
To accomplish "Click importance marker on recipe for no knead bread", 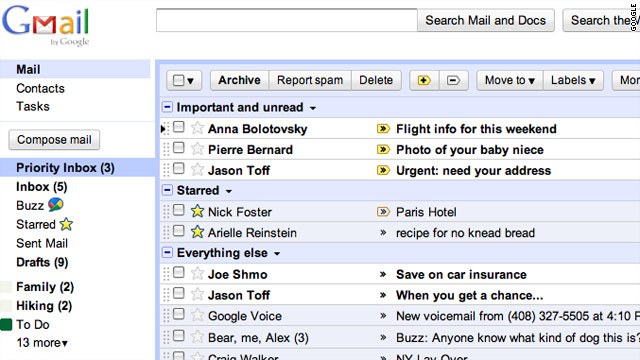I will click(x=383, y=233).
